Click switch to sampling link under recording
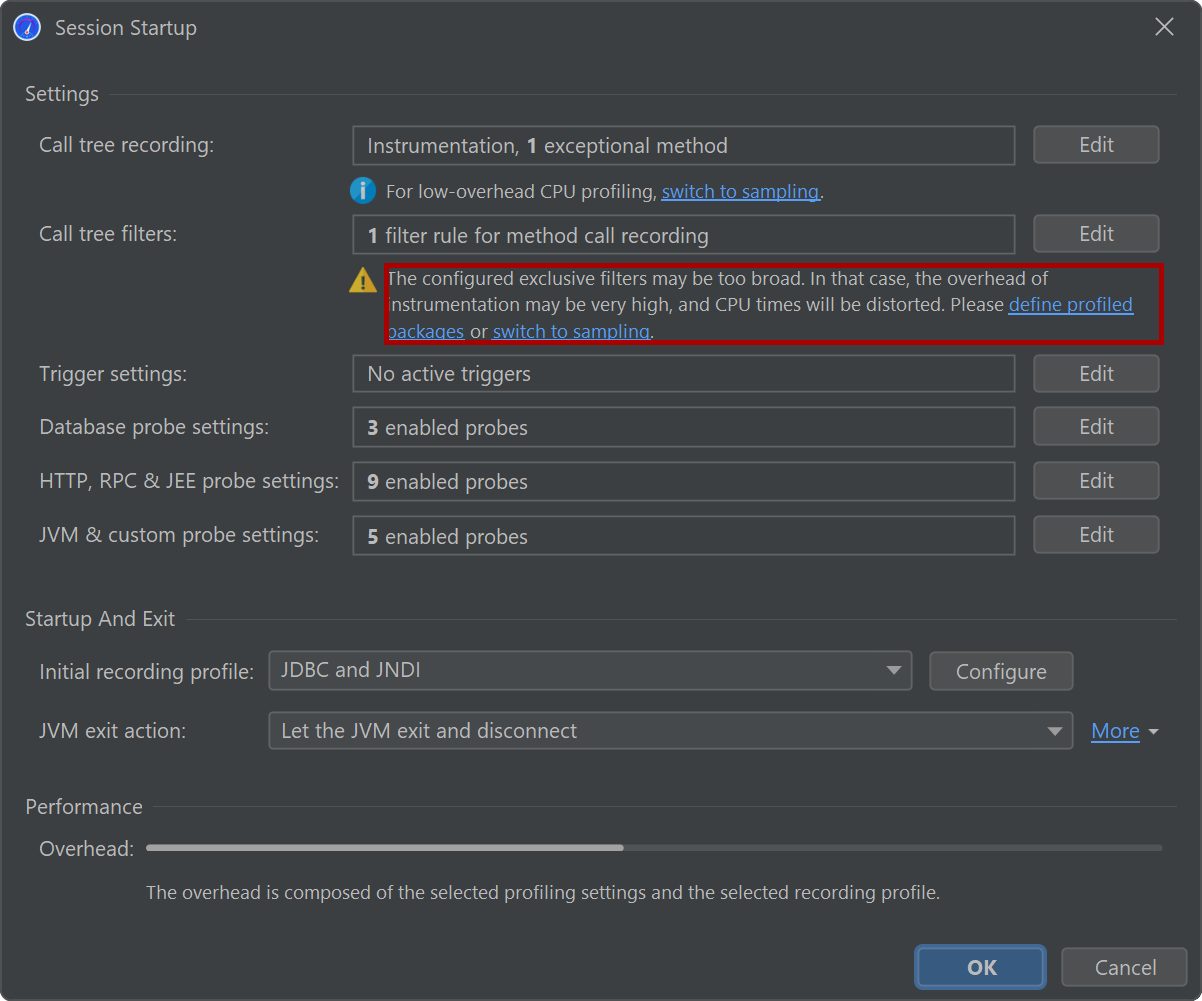The image size is (1202, 1001). click(x=740, y=192)
